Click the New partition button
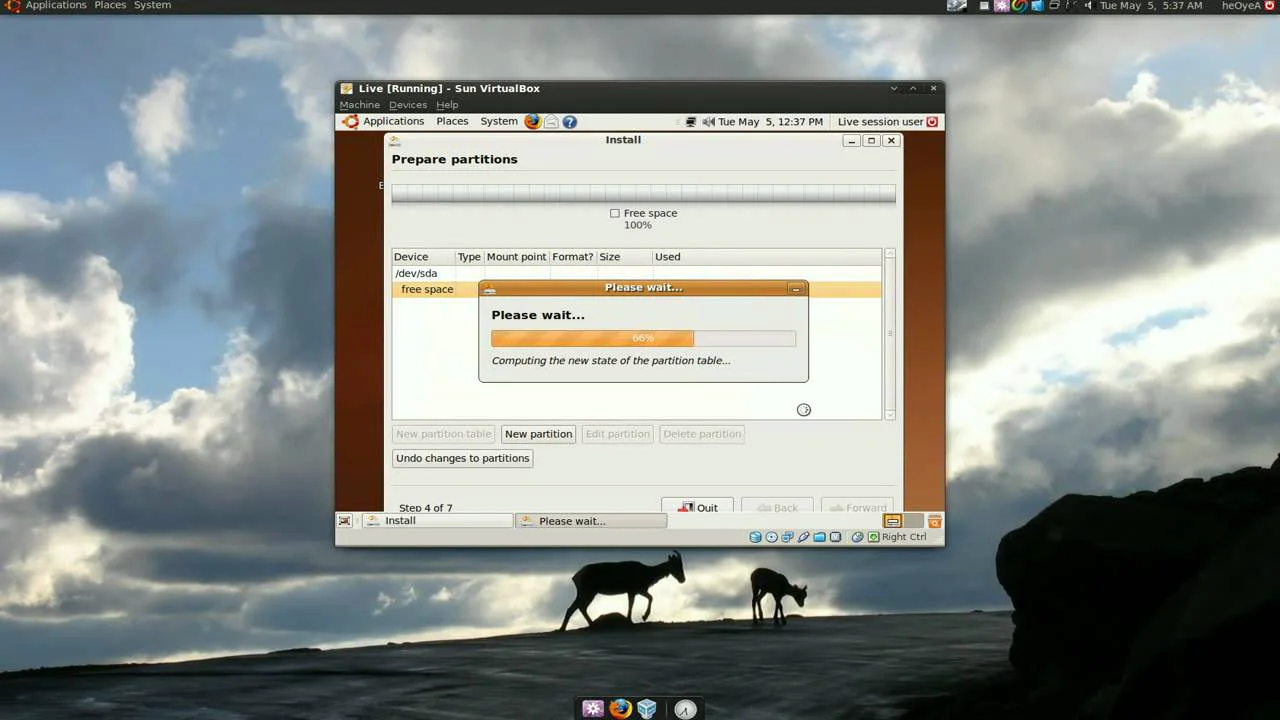 point(538,434)
